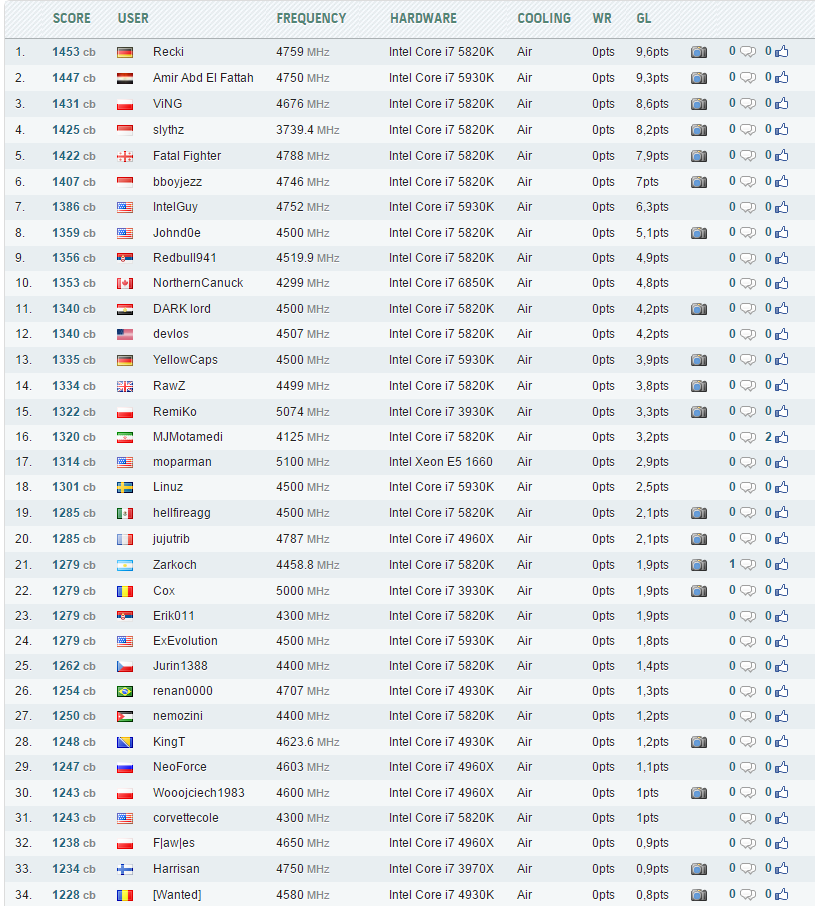Click the Intel Core i7 6850K hardware link
Image resolution: width=815 pixels, height=906 pixels.
point(441,283)
